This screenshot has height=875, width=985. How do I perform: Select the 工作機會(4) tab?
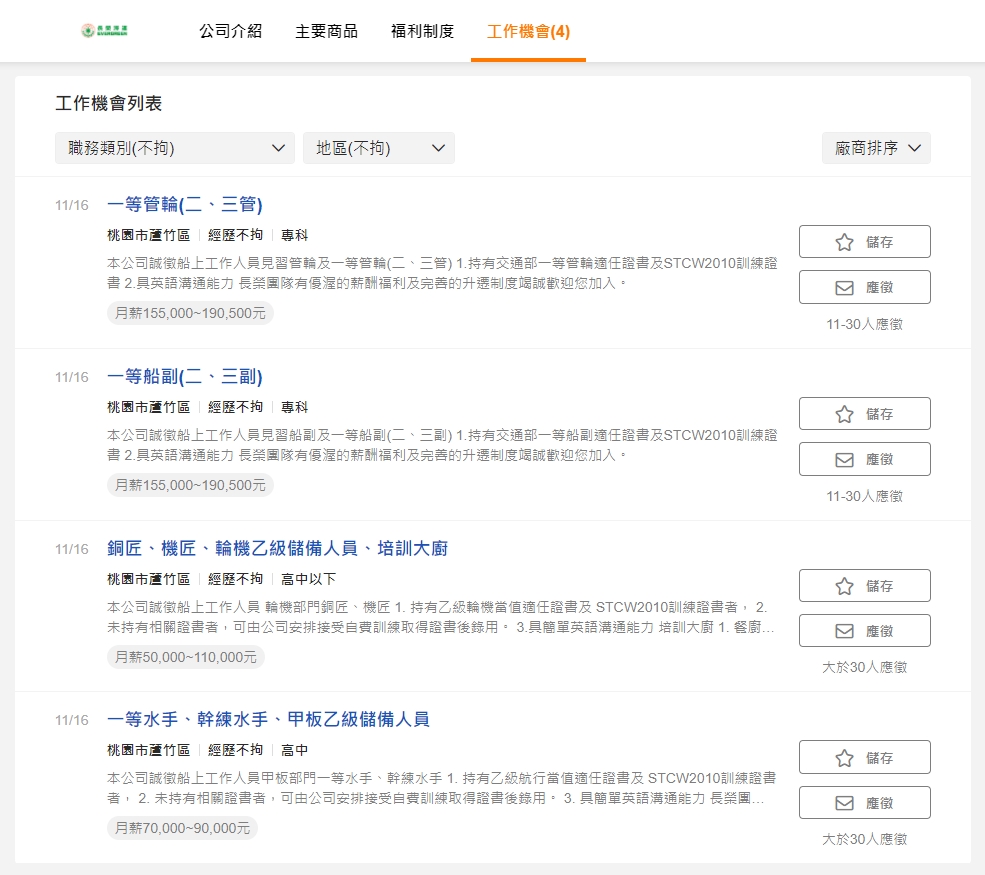[528, 31]
